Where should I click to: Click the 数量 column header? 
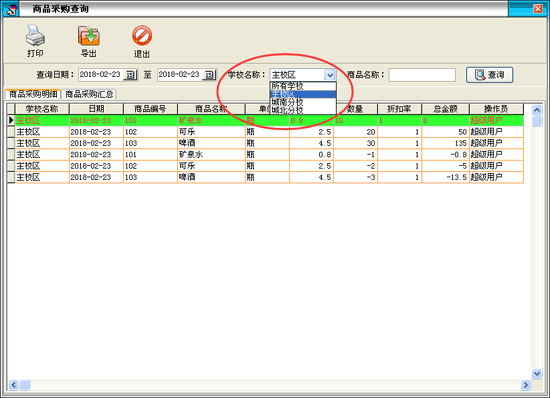coord(355,109)
